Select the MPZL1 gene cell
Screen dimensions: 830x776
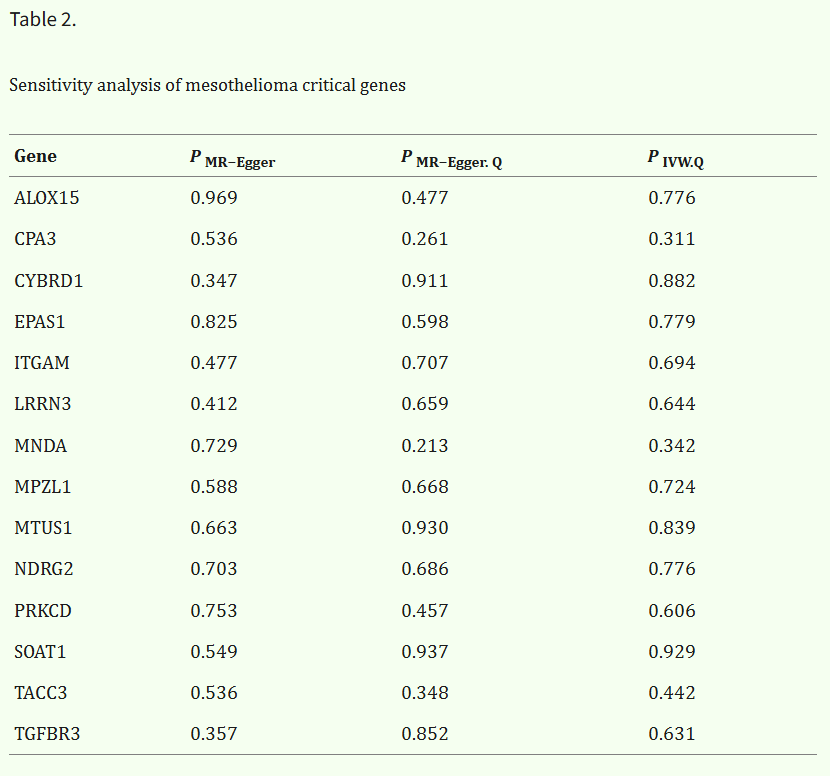(x=43, y=487)
